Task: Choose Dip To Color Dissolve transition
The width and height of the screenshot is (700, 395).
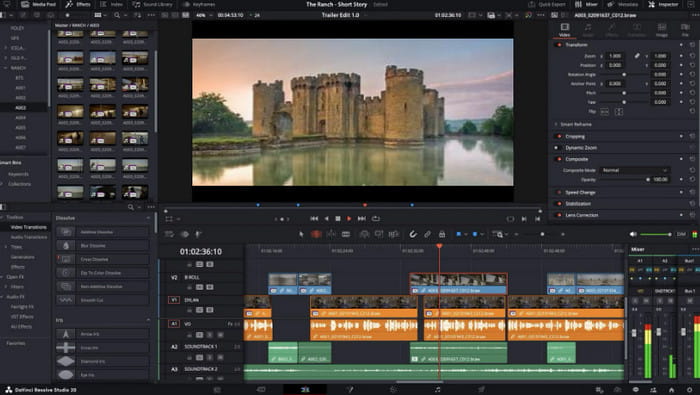Action: point(102,273)
